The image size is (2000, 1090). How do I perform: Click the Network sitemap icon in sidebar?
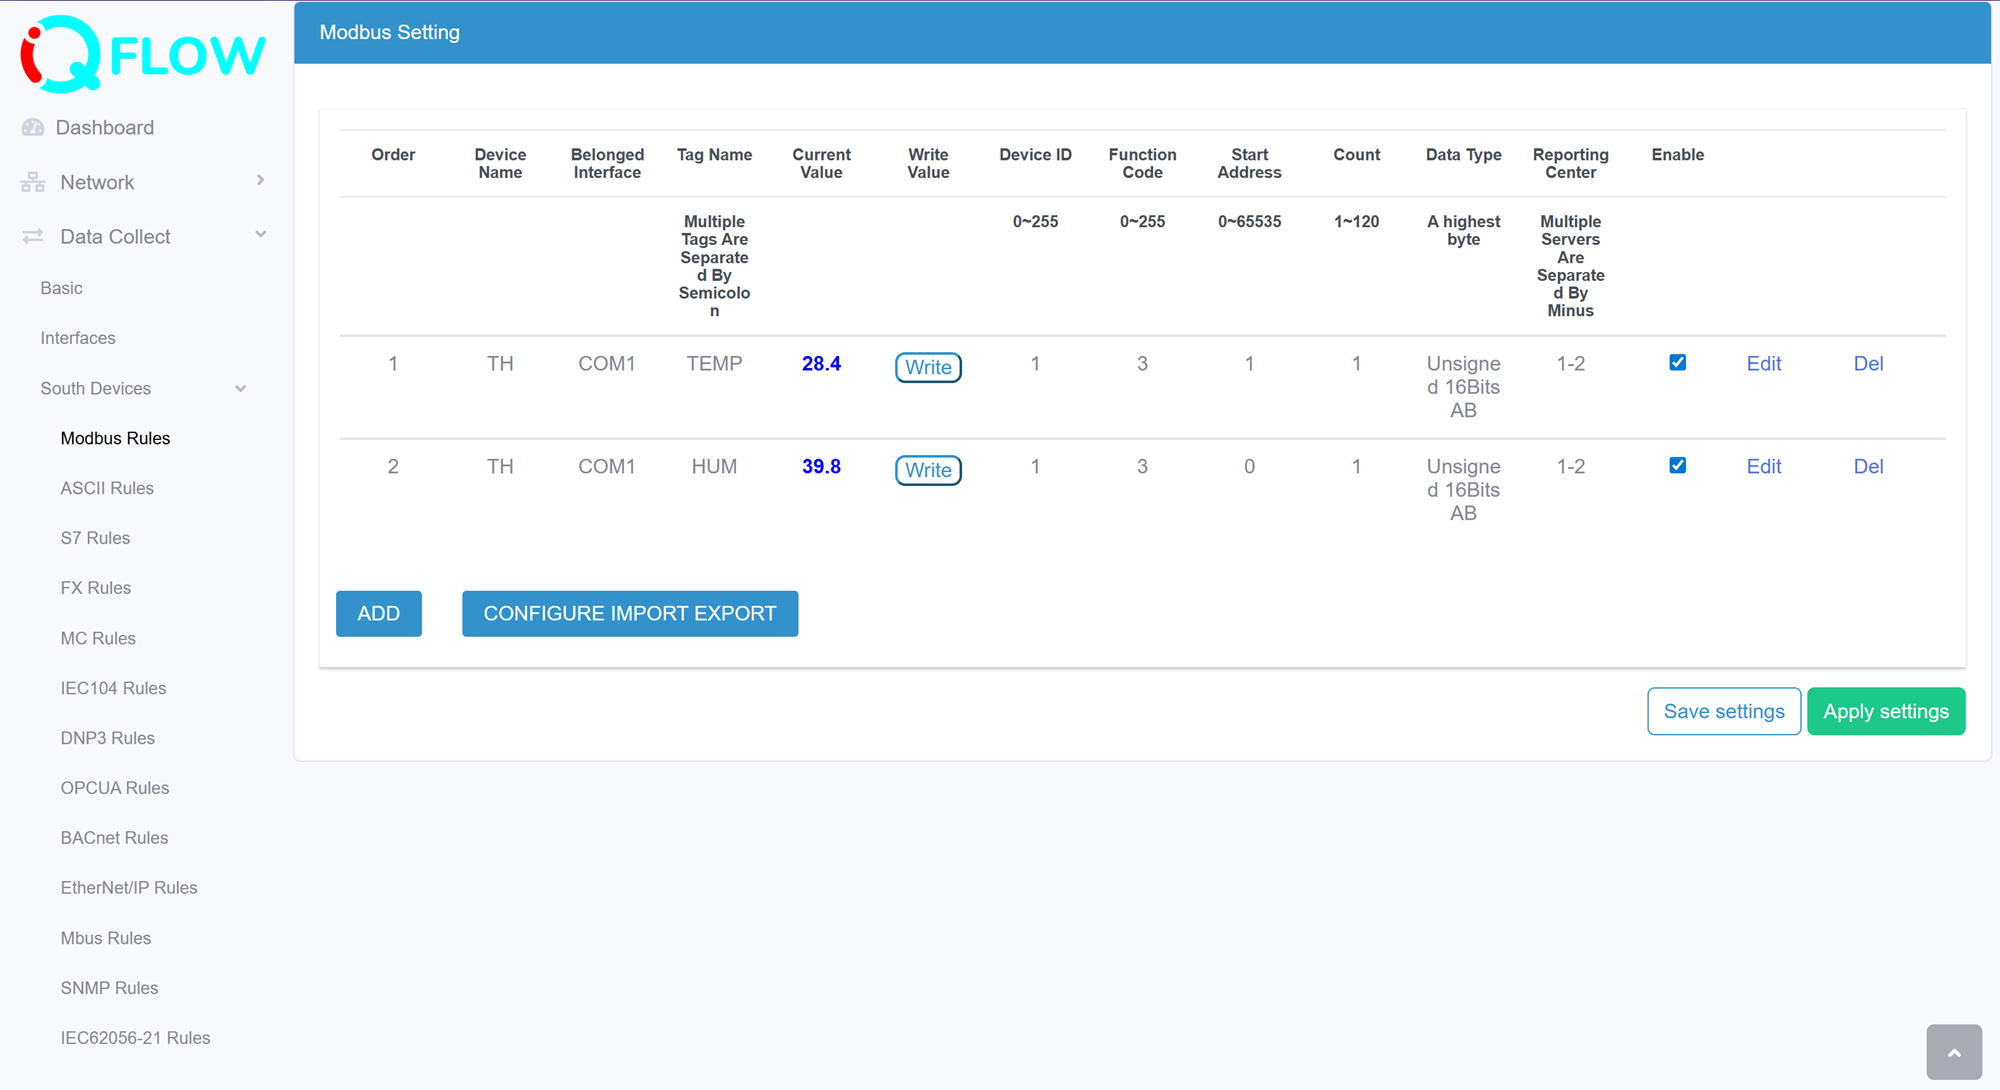[x=31, y=182]
